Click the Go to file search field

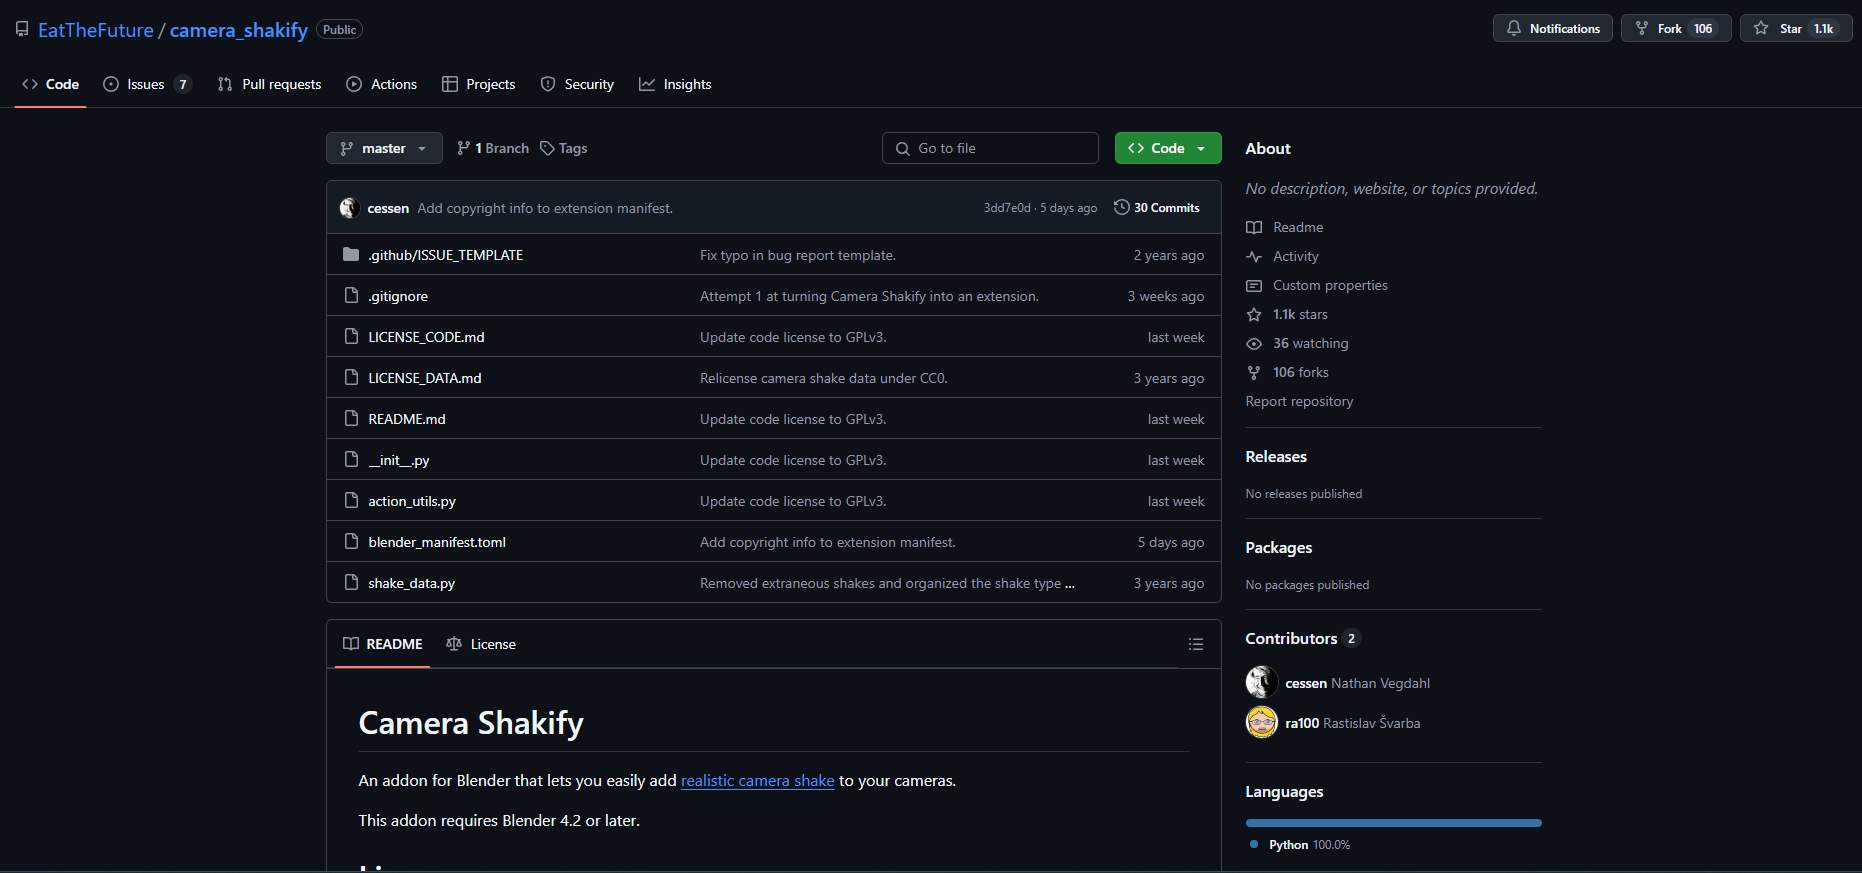pos(990,148)
